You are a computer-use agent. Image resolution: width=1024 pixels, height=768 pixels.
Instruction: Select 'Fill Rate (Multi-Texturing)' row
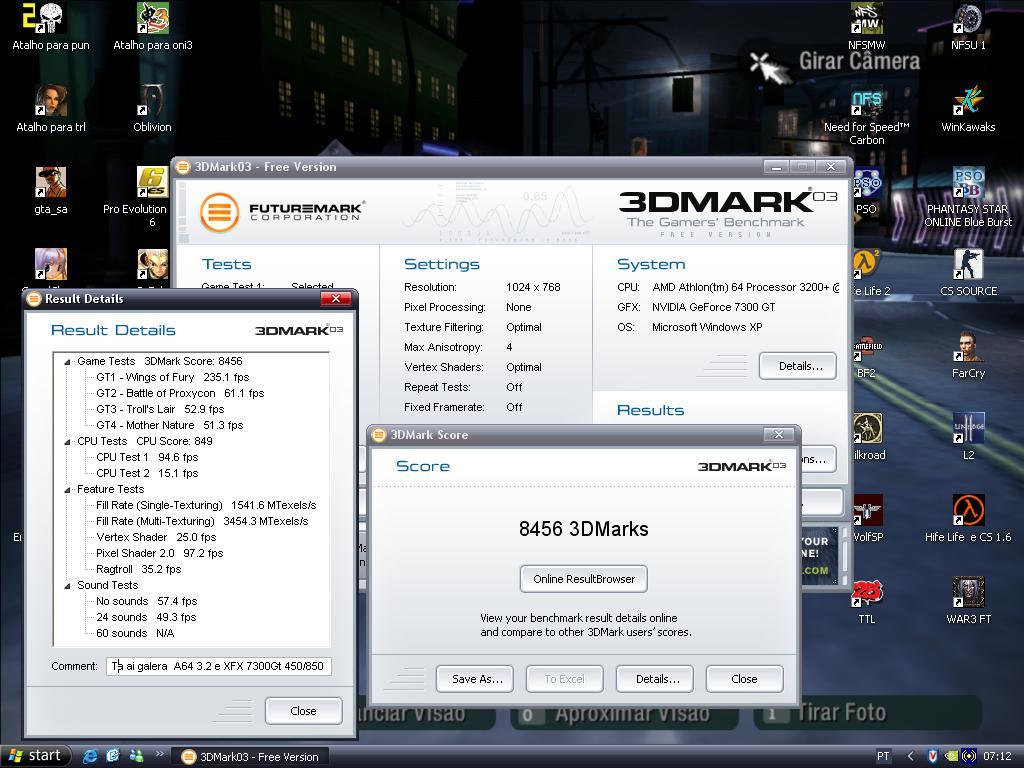pyautogui.click(x=202, y=521)
